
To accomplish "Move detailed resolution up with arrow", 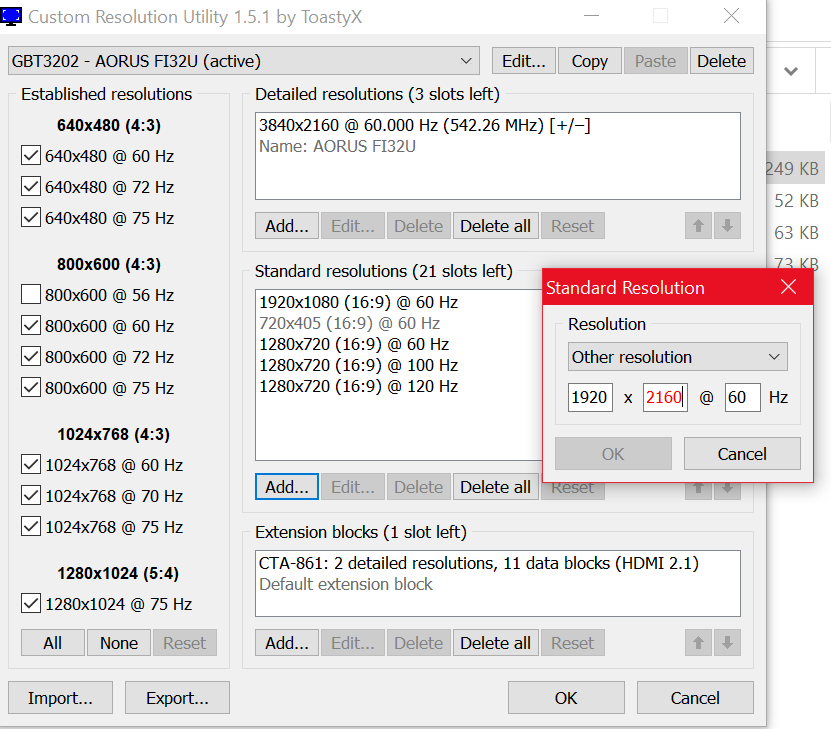I will (x=698, y=226).
